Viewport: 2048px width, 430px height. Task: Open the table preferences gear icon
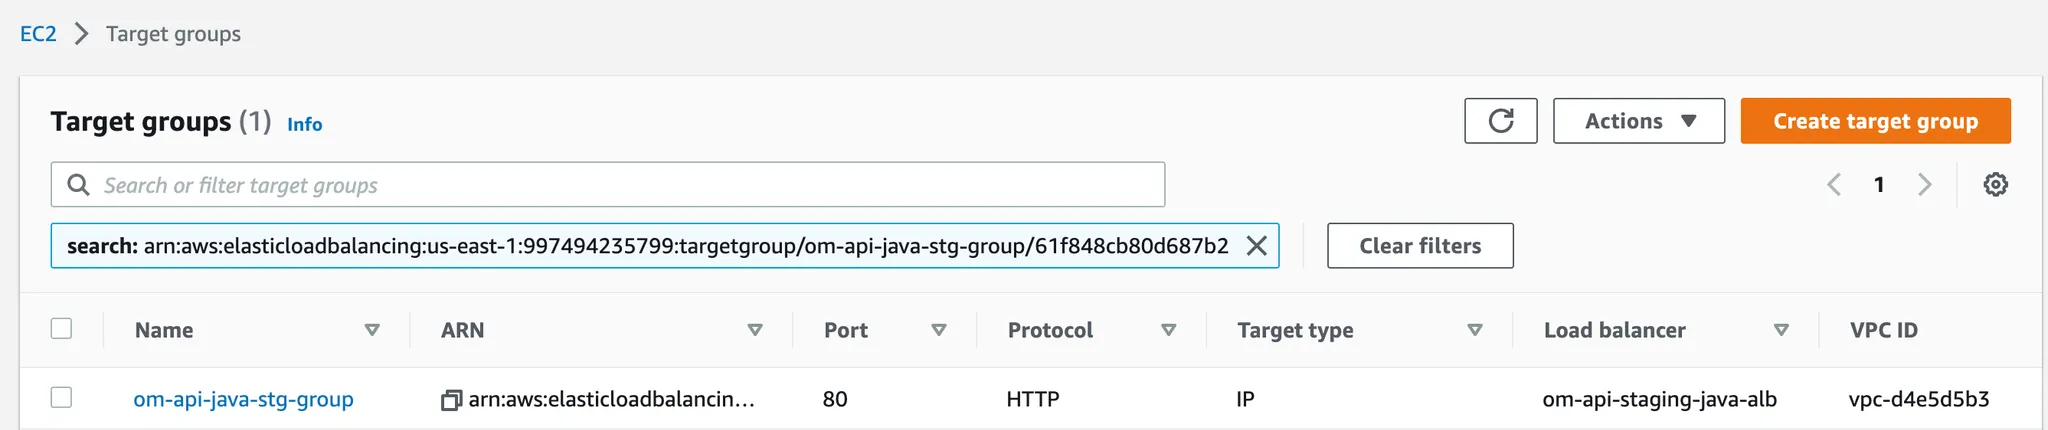coord(1995,185)
